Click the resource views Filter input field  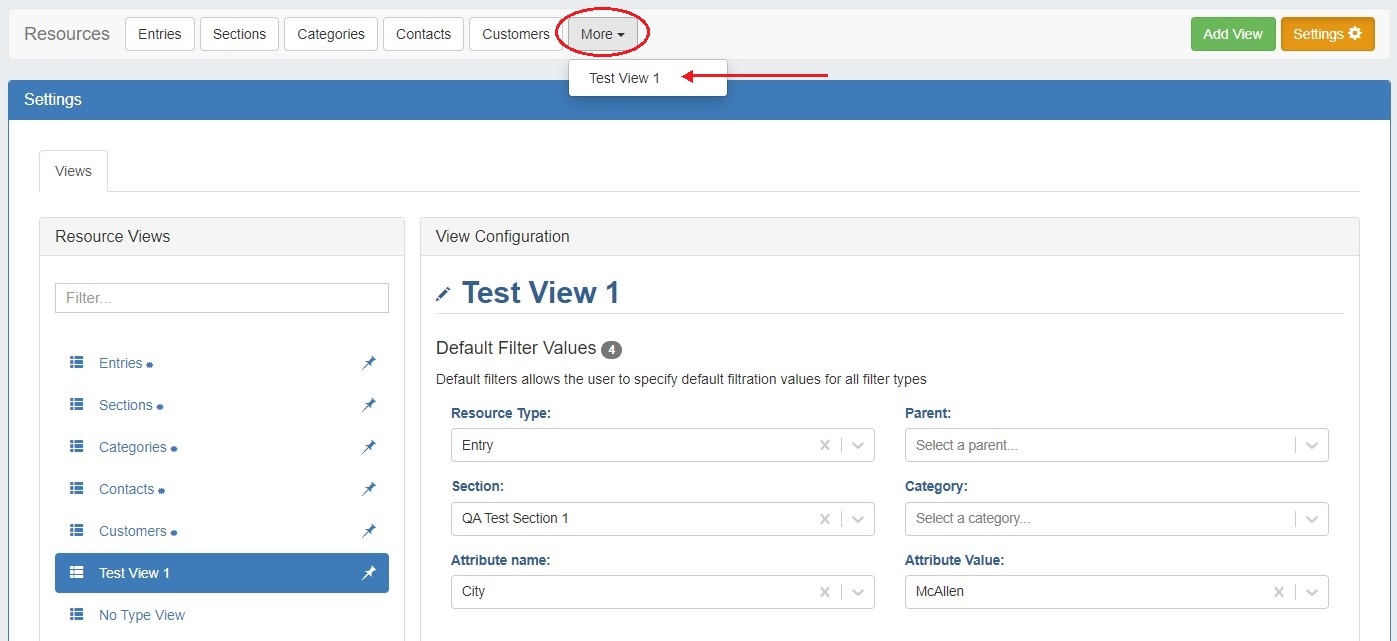click(221, 298)
